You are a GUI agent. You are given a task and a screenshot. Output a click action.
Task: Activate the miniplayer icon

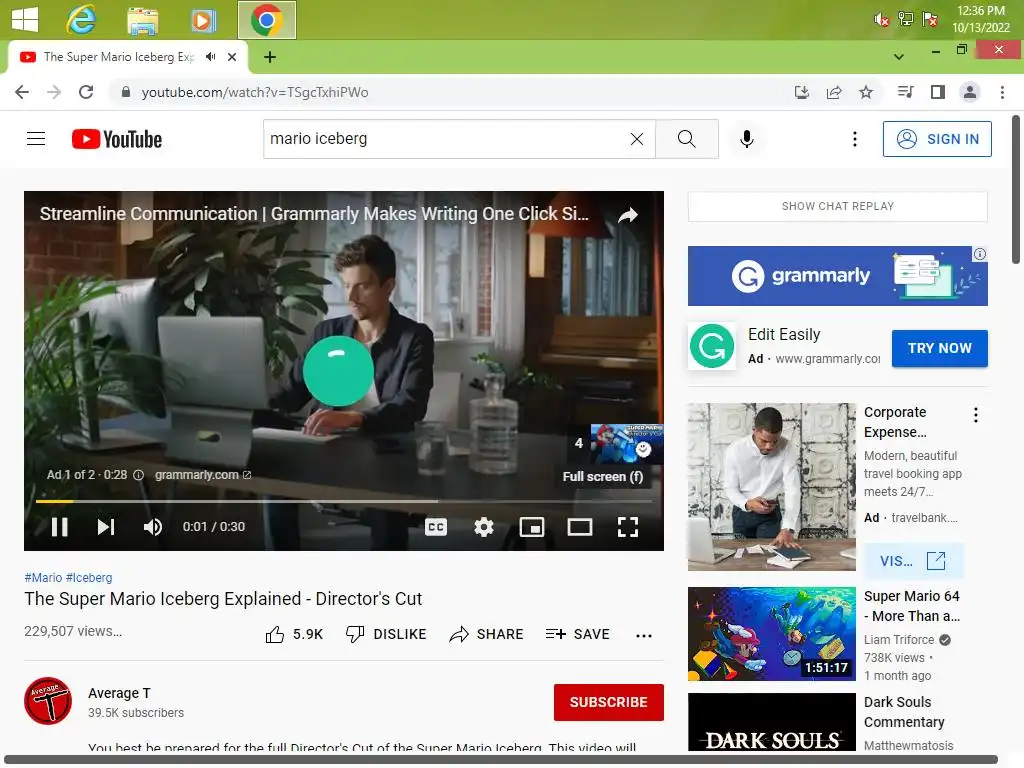tap(532, 526)
